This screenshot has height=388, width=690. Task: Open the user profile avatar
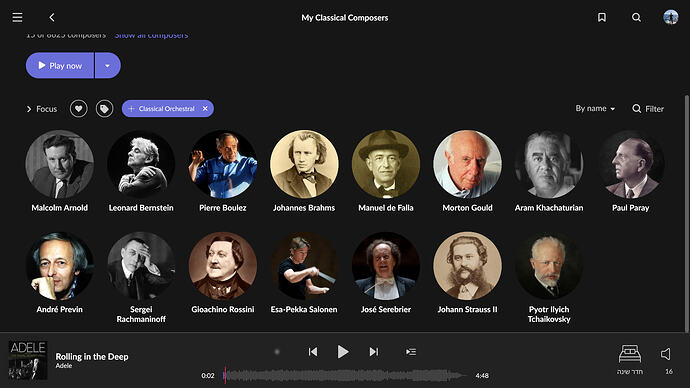coord(671,17)
